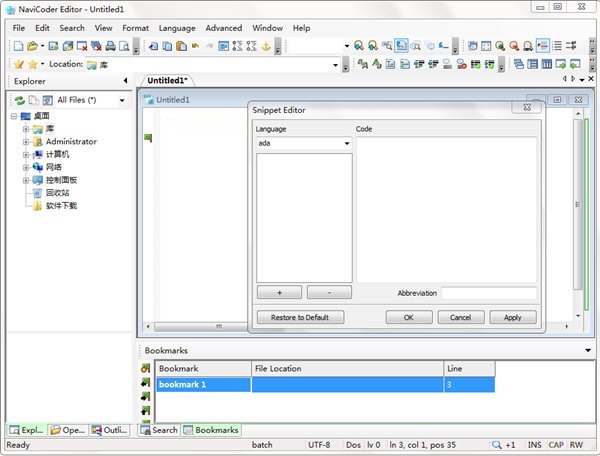Click the Favorites star icon
The width and height of the screenshot is (600, 456).
point(33,64)
